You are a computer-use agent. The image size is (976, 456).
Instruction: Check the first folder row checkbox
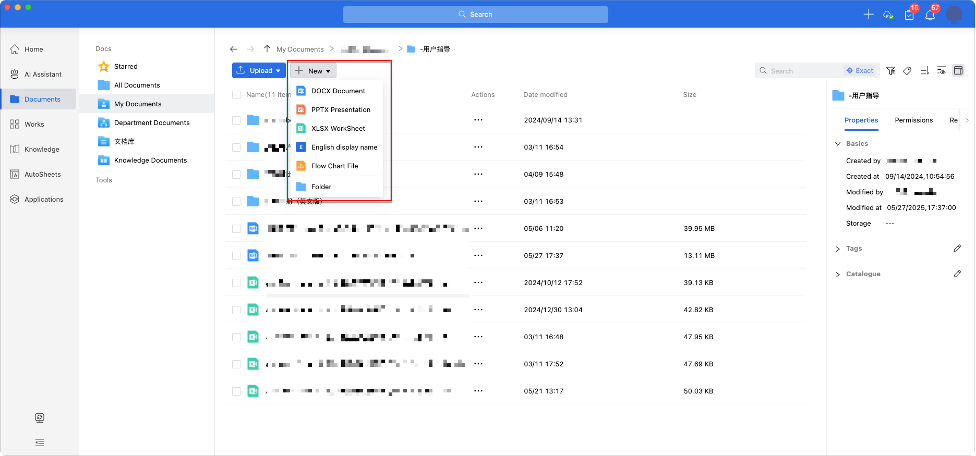(x=237, y=120)
